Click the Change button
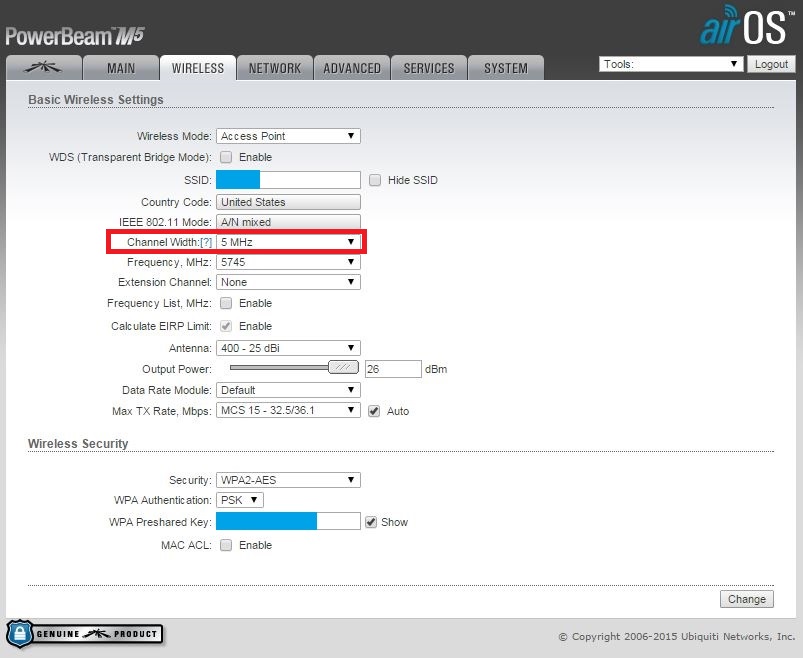This screenshot has width=803, height=658. pos(747,599)
